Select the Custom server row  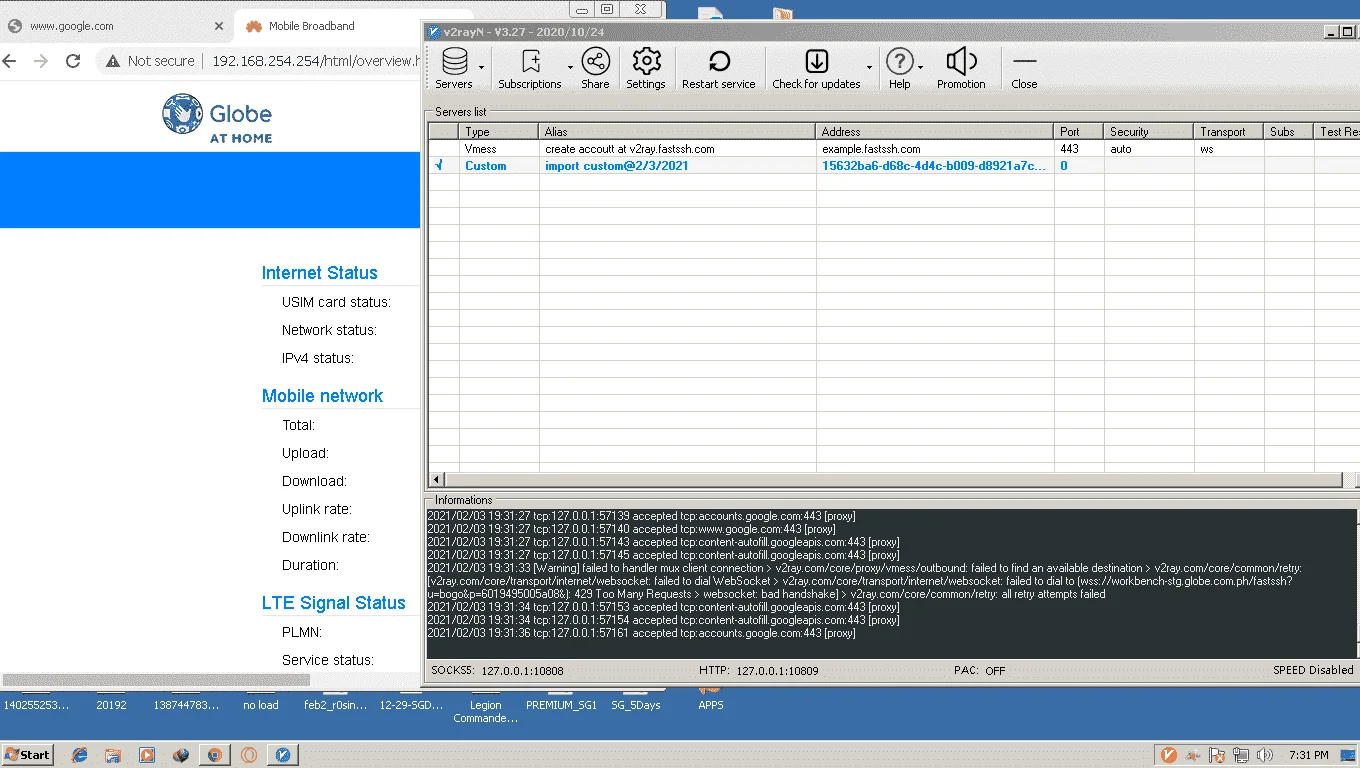click(x=894, y=165)
